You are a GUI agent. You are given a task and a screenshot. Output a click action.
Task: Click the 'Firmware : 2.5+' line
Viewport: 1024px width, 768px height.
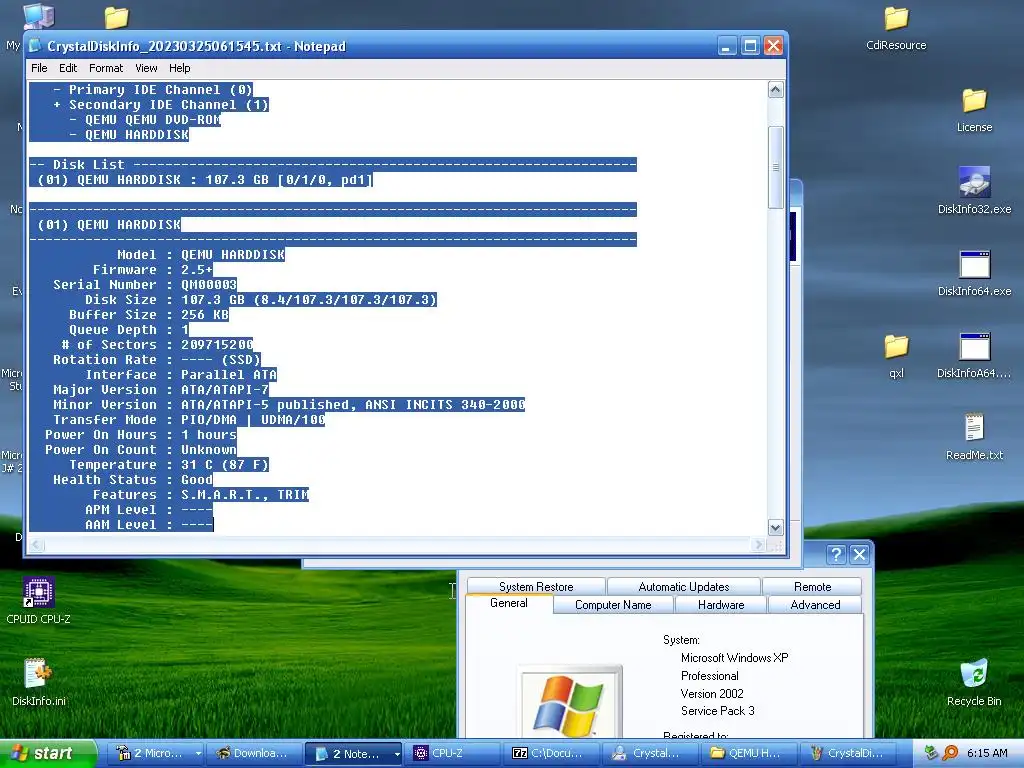point(153,270)
